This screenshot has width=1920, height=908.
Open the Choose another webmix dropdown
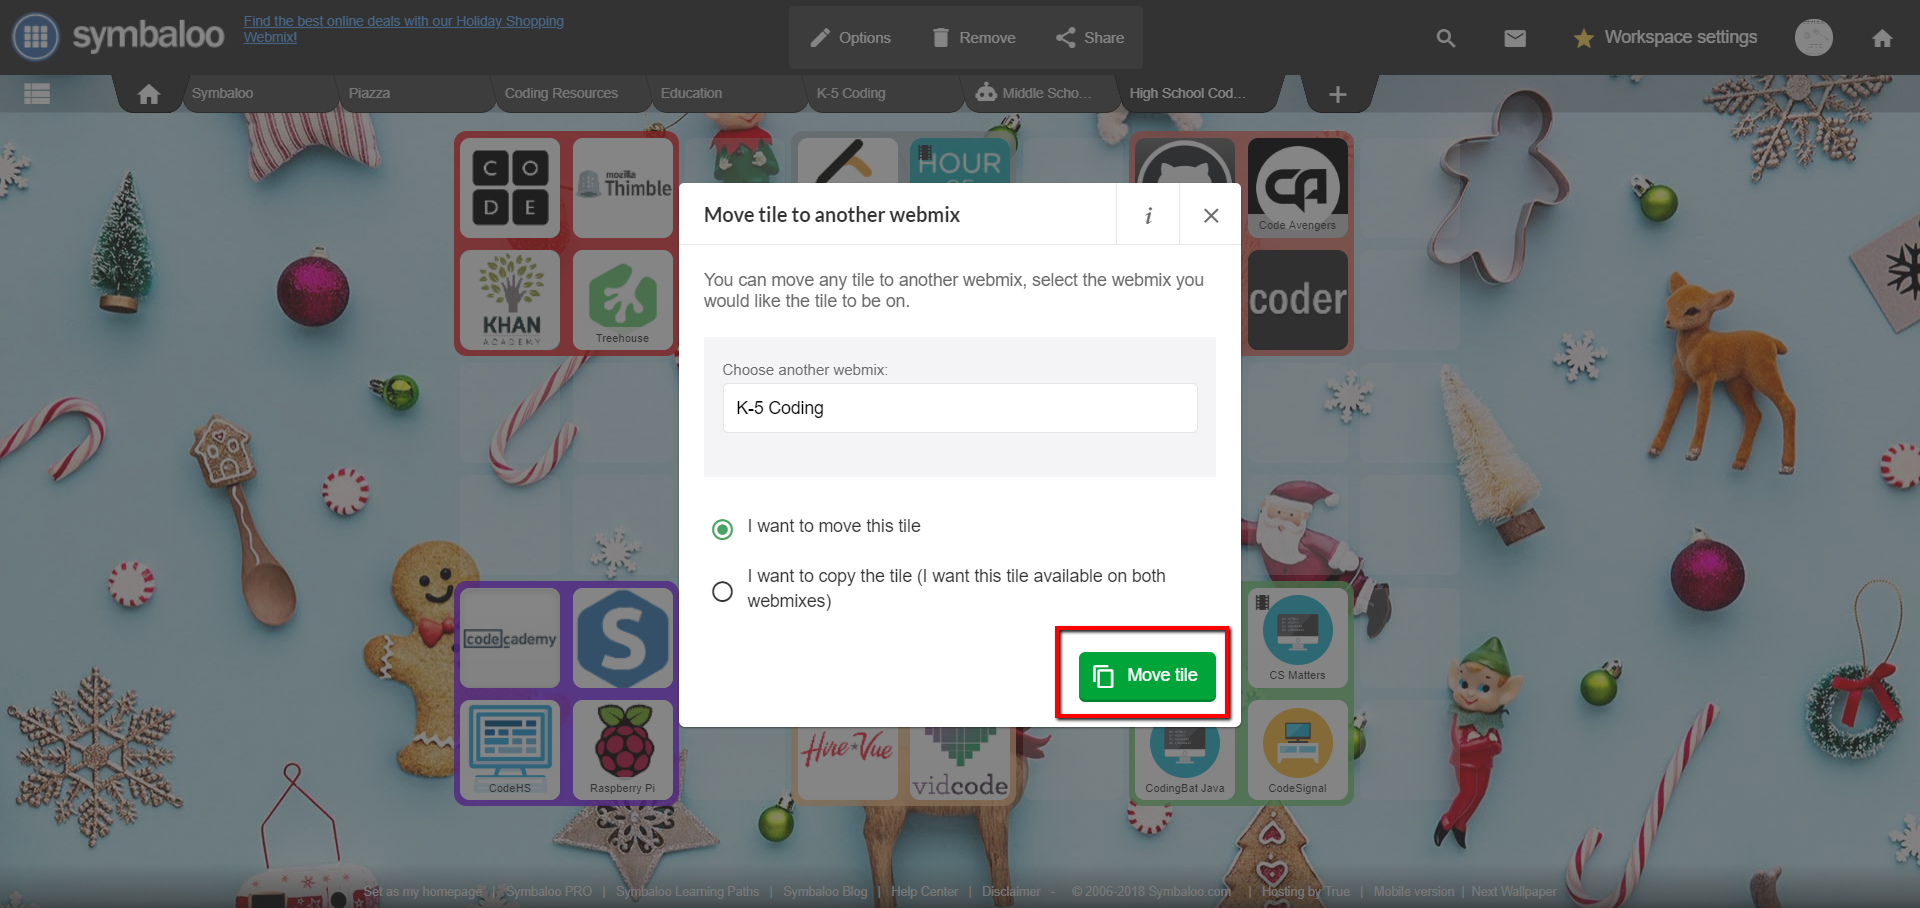click(960, 408)
